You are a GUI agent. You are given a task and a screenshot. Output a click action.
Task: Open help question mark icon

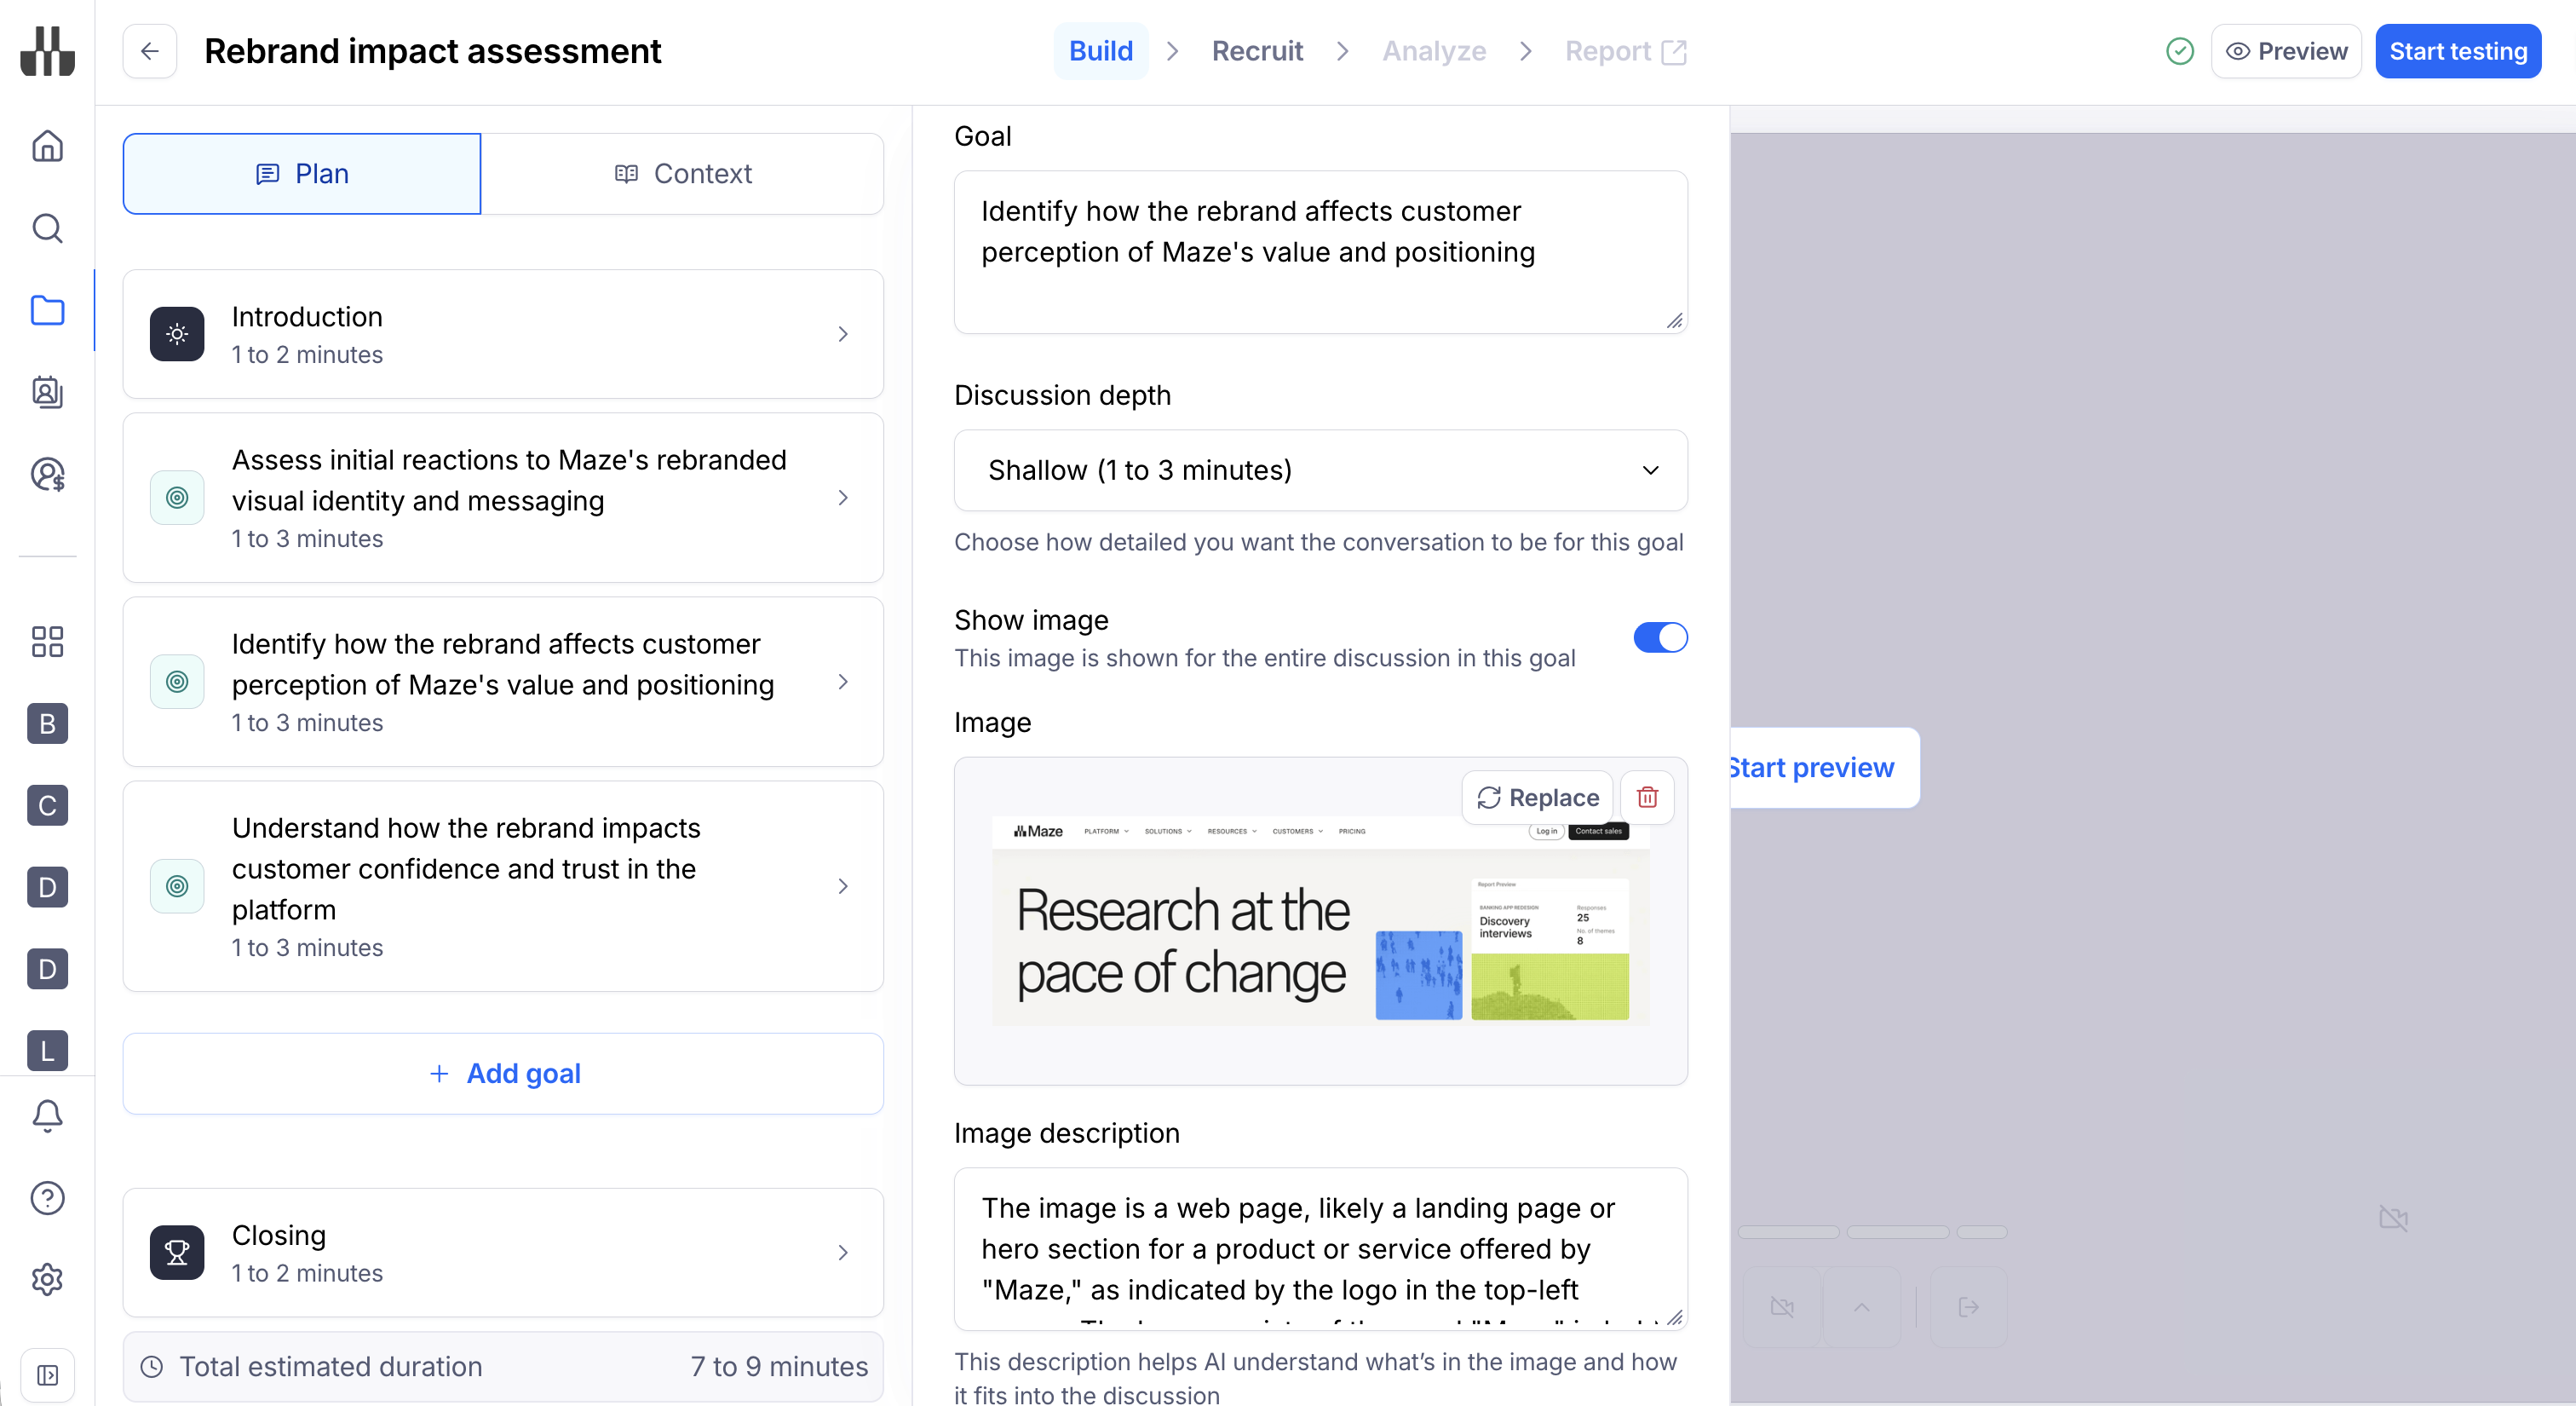point(47,1197)
